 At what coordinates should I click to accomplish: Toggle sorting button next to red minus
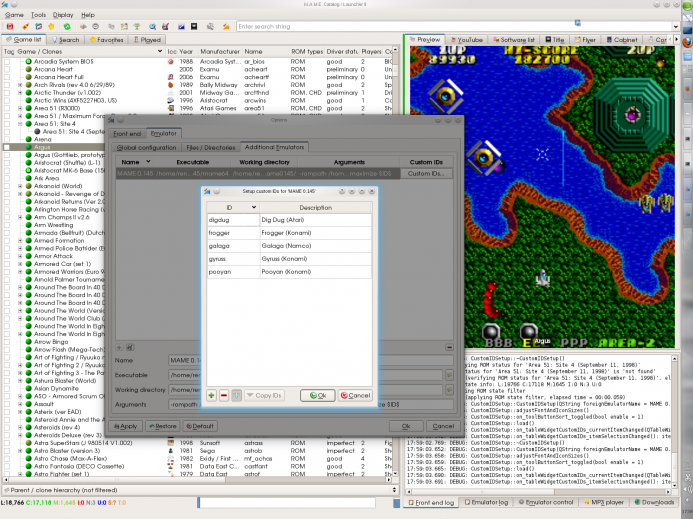click(x=236, y=395)
